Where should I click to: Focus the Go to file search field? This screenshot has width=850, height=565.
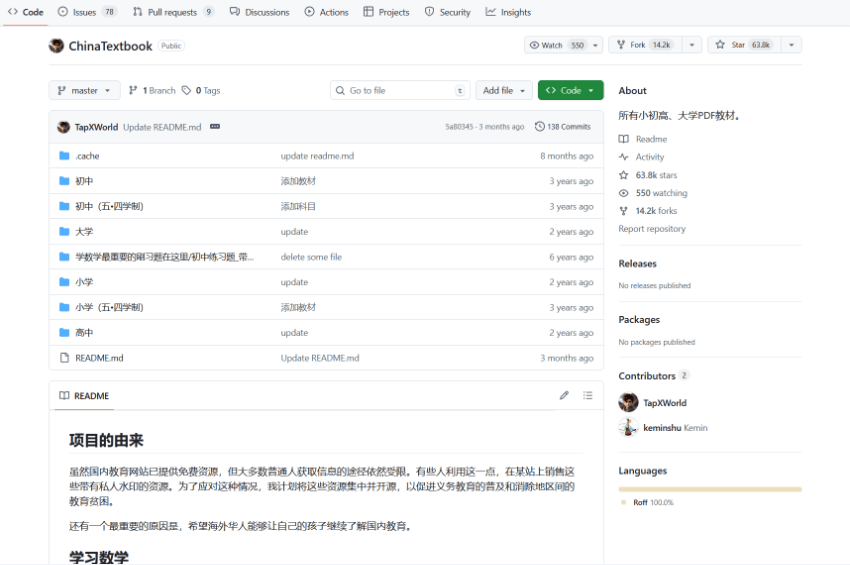tap(400, 91)
